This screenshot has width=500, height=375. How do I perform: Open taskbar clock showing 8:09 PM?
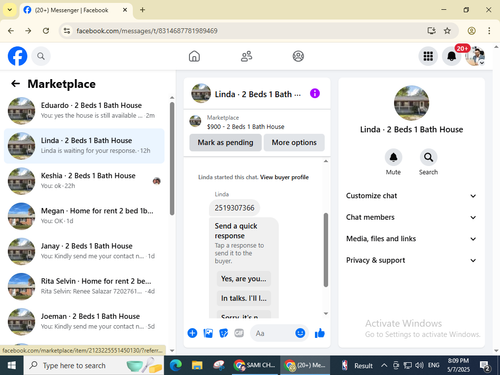coord(458,365)
